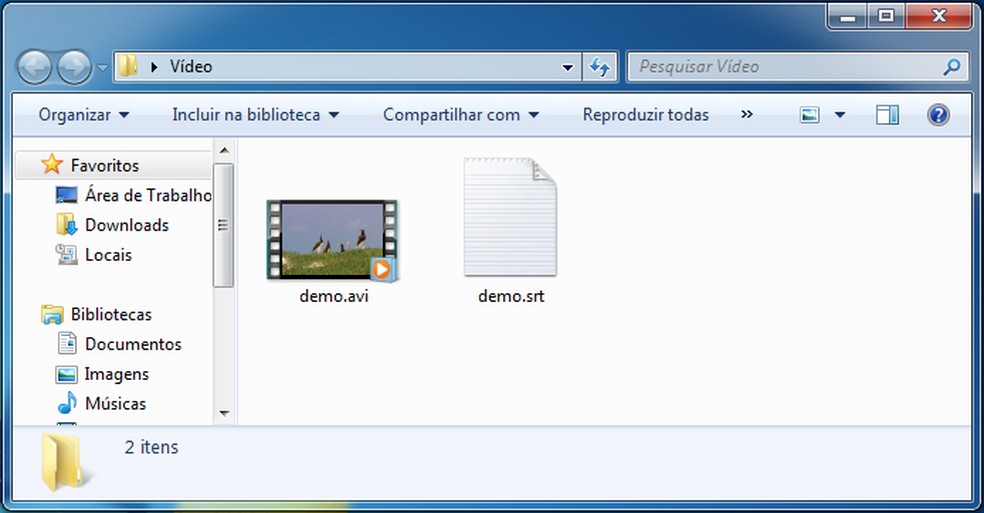Image resolution: width=984 pixels, height=513 pixels.
Task: Minimize the Vídeo Explorer window
Action: tap(848, 16)
